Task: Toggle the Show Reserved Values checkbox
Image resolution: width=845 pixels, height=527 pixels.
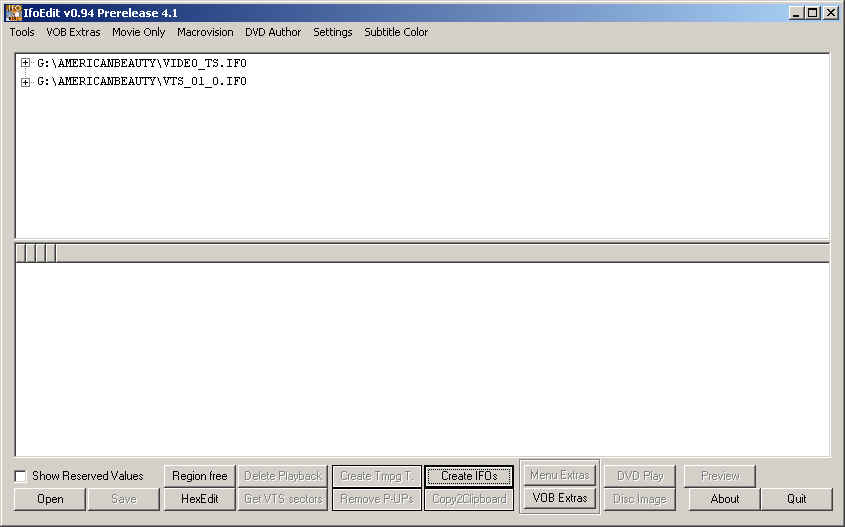Action: click(20, 476)
